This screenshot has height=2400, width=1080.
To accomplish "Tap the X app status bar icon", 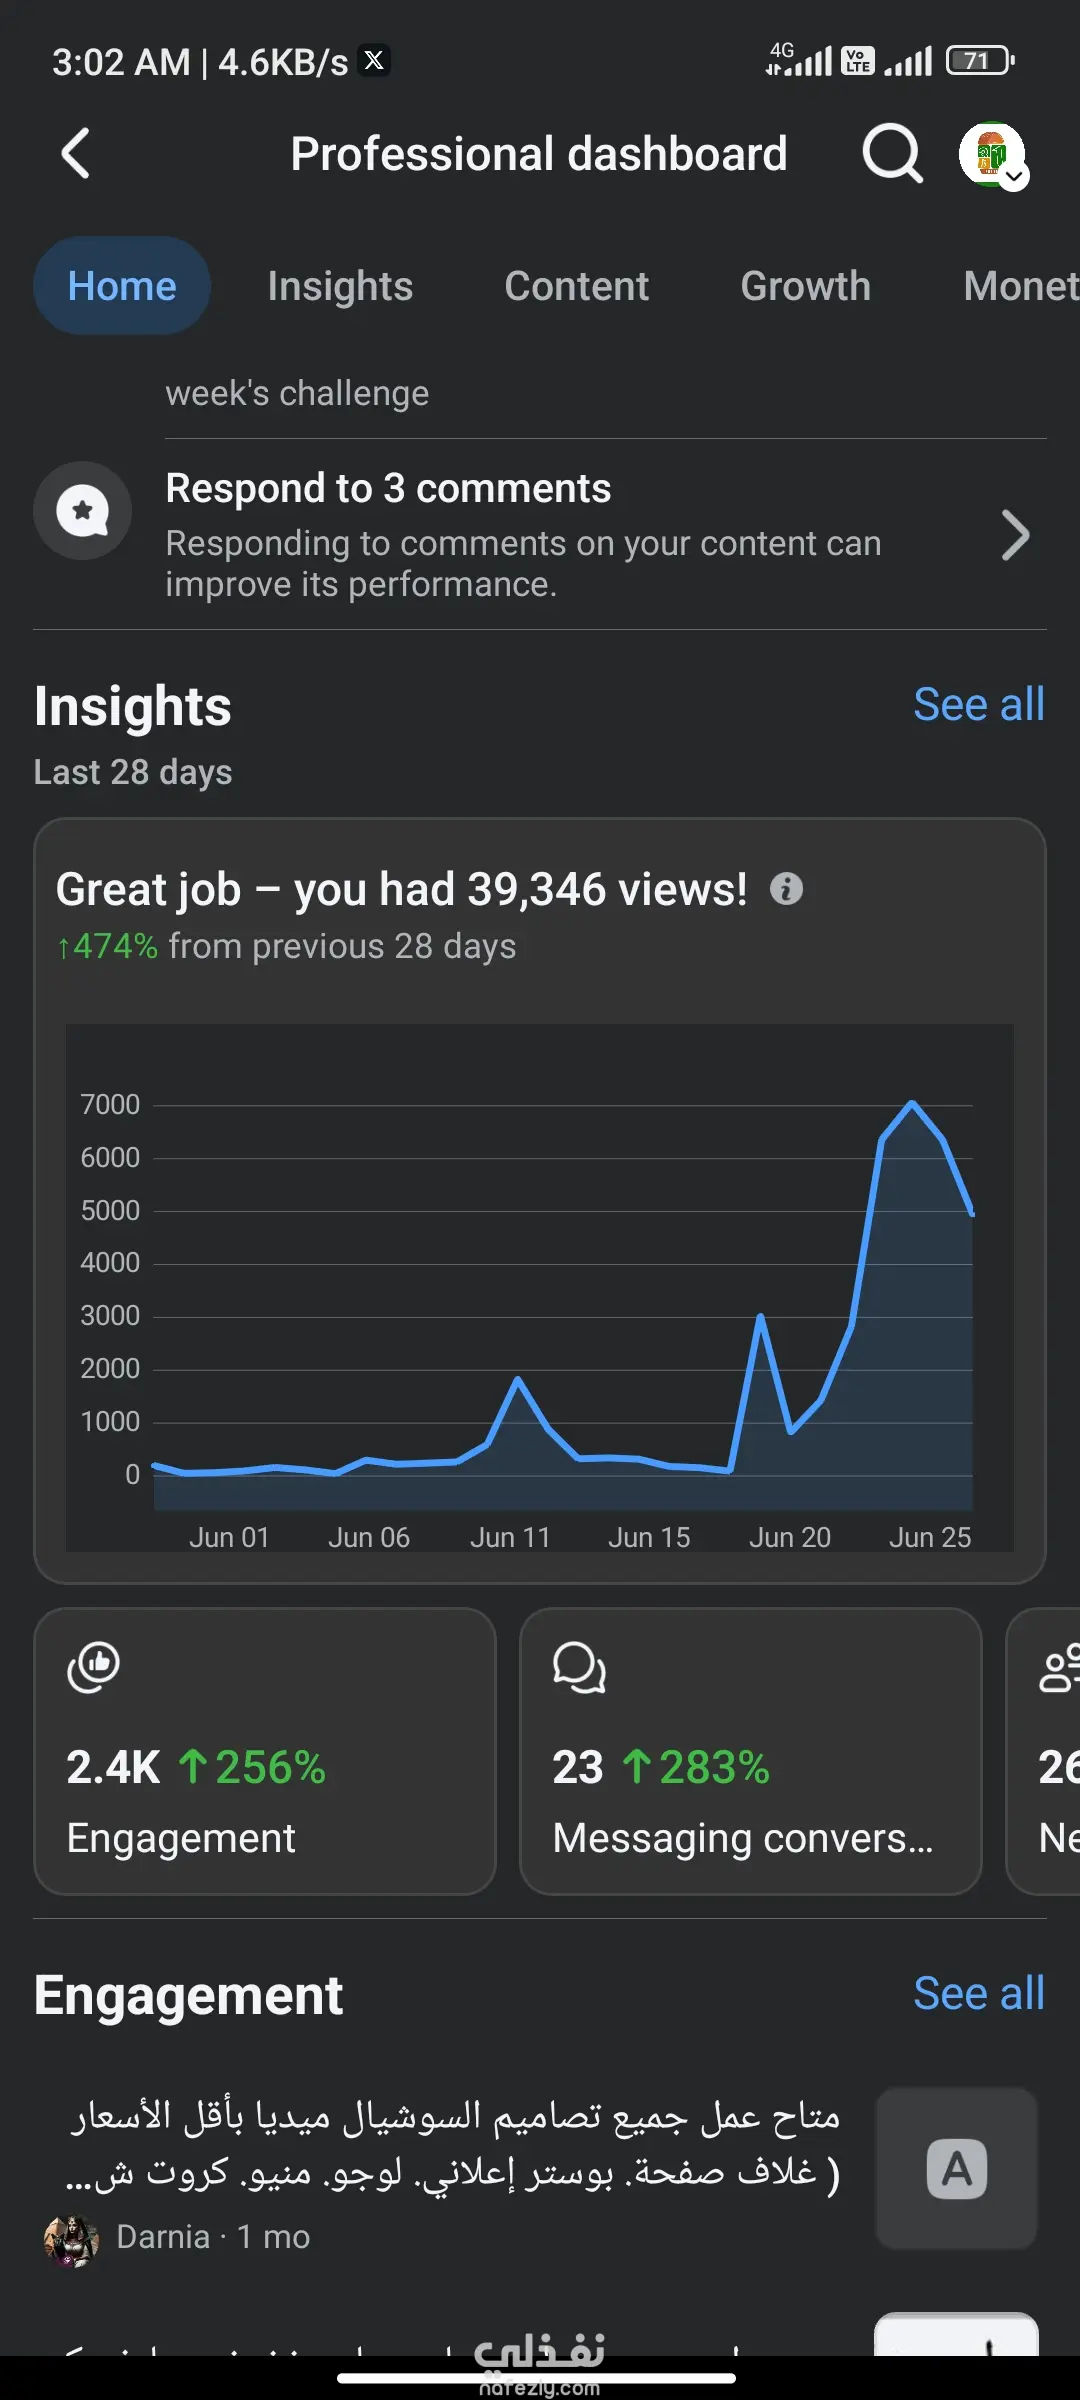I will 374,61.
